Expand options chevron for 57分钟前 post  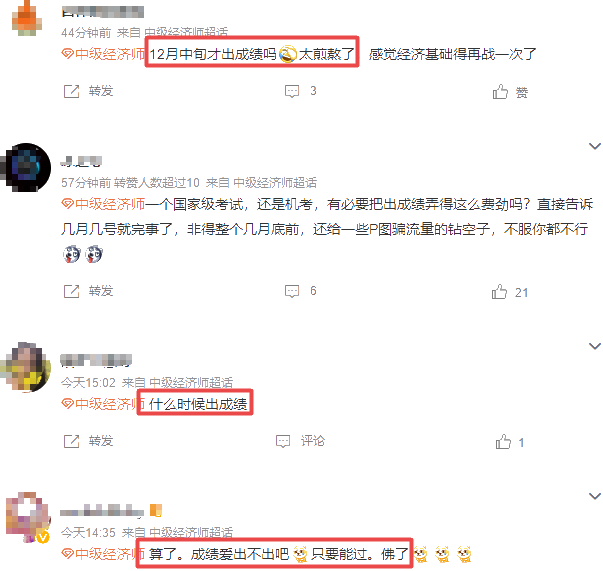click(595, 146)
